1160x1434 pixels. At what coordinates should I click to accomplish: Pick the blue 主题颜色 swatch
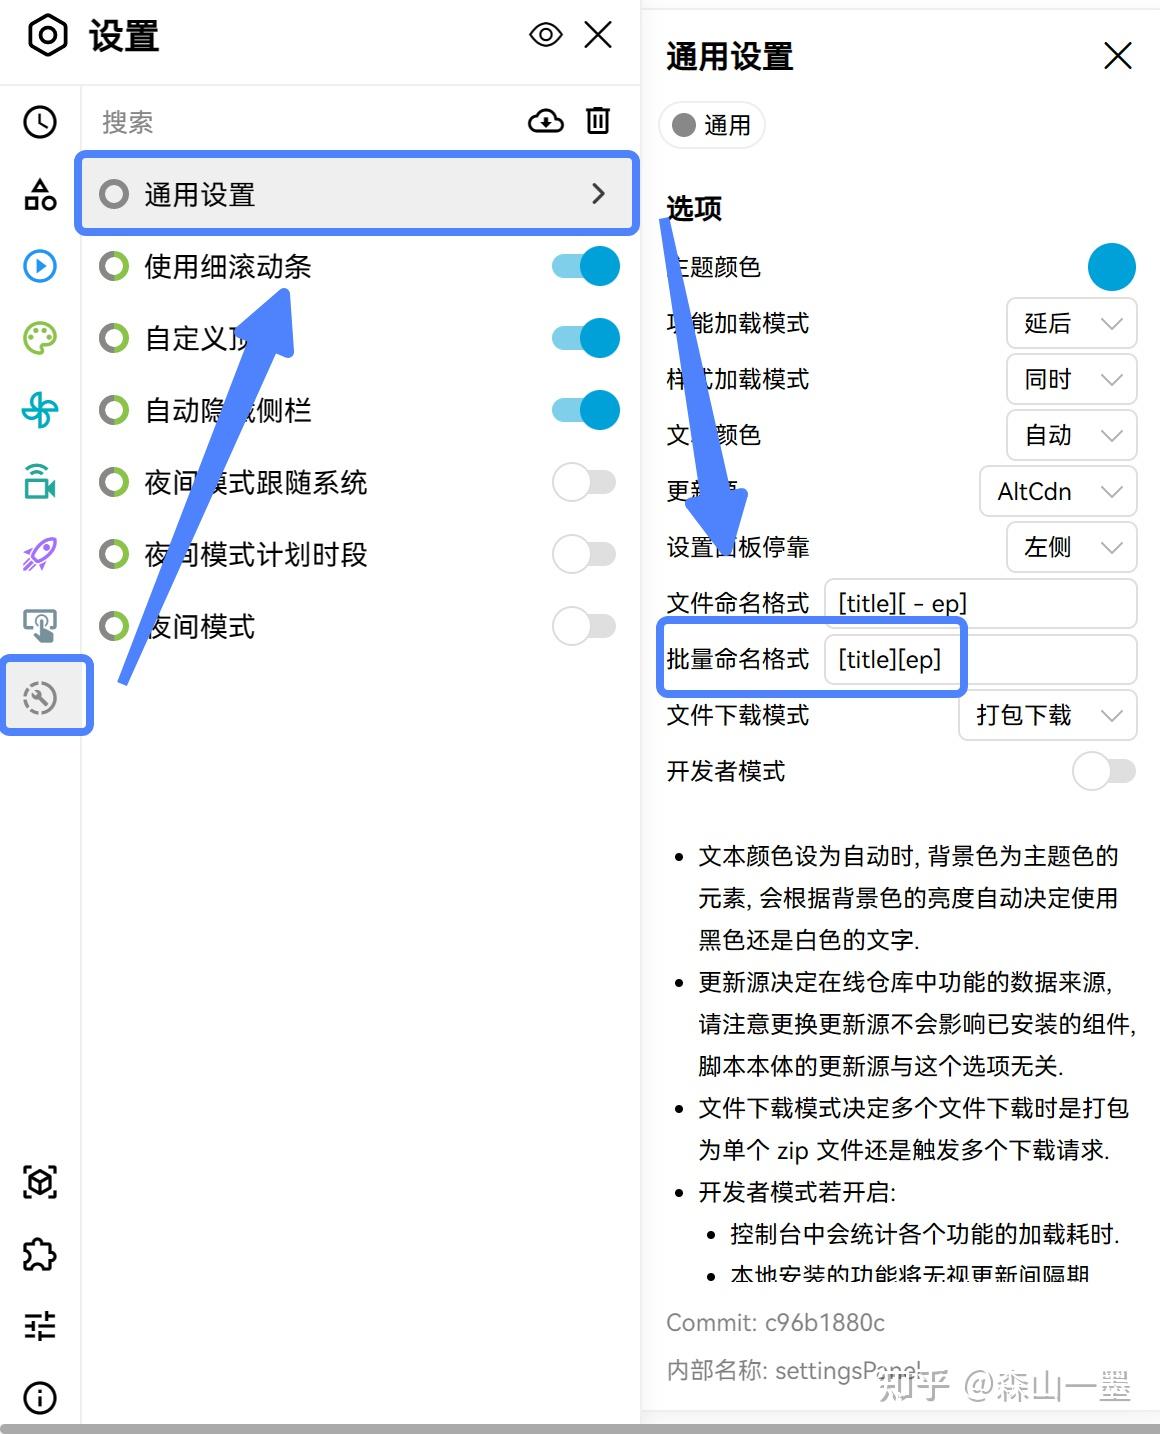coord(1112,267)
